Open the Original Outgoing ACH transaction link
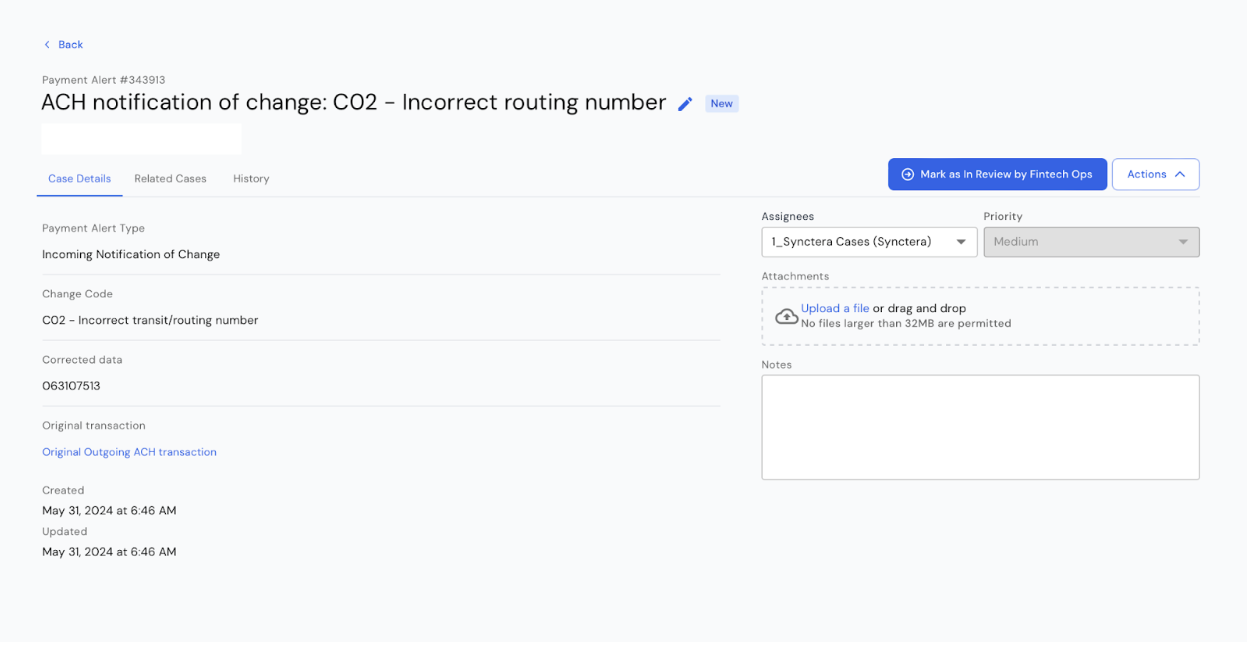The width and height of the screenshot is (1254, 654). tap(129, 452)
